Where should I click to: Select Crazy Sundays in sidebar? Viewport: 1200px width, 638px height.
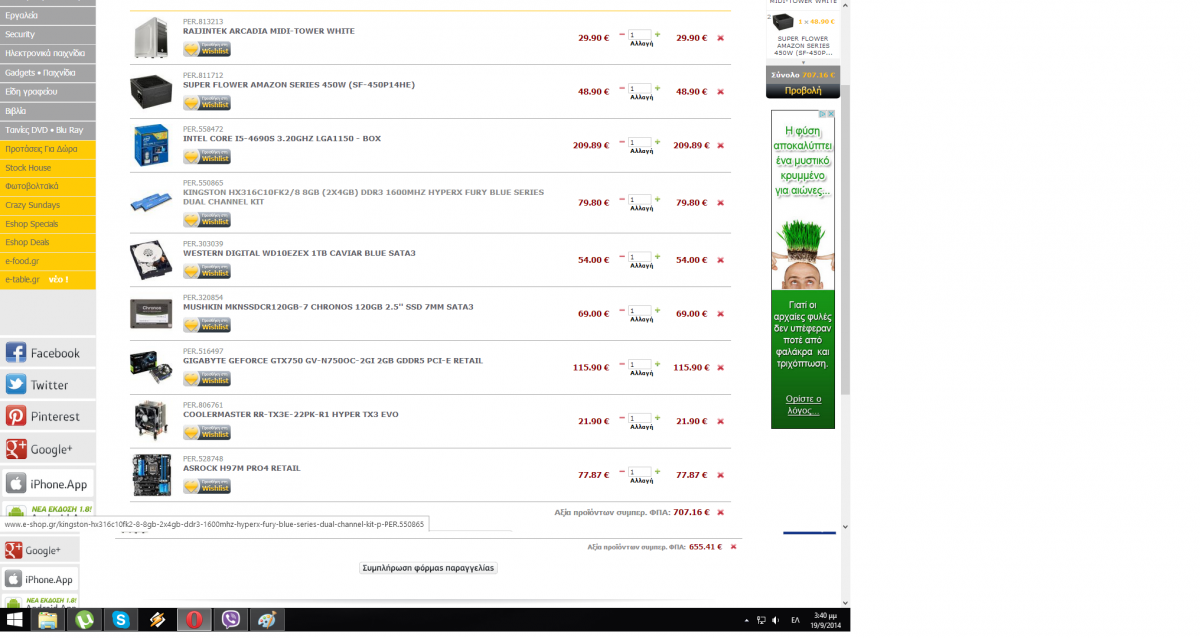[48, 205]
